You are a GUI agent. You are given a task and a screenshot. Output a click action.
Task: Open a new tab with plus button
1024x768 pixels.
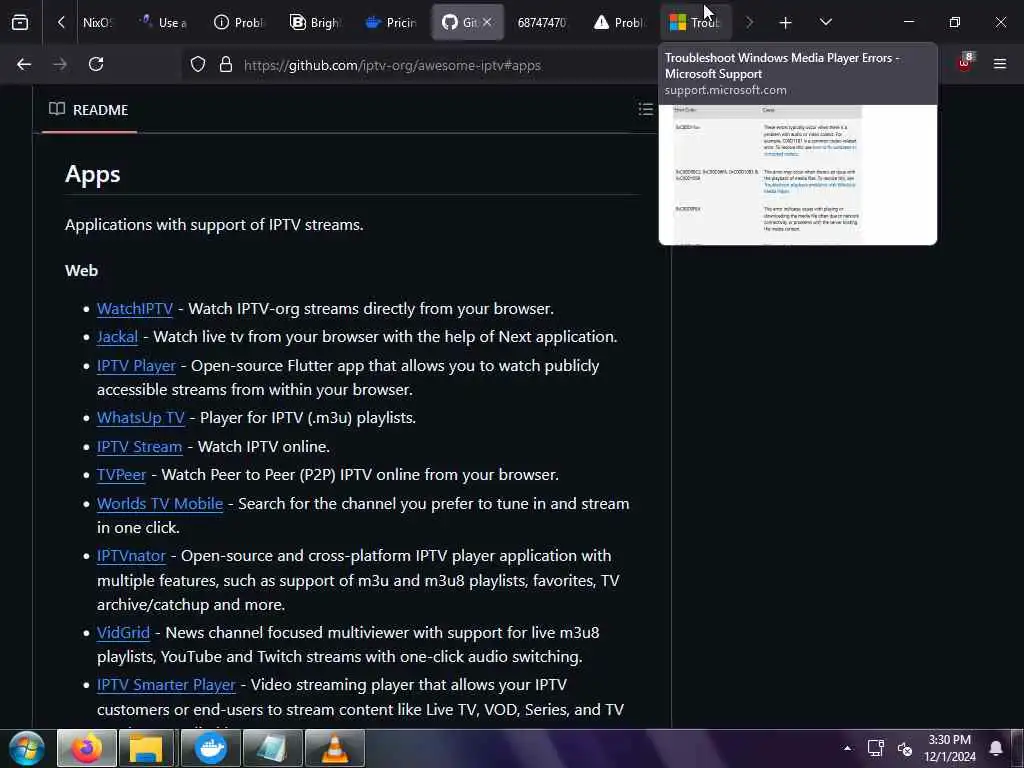point(785,23)
